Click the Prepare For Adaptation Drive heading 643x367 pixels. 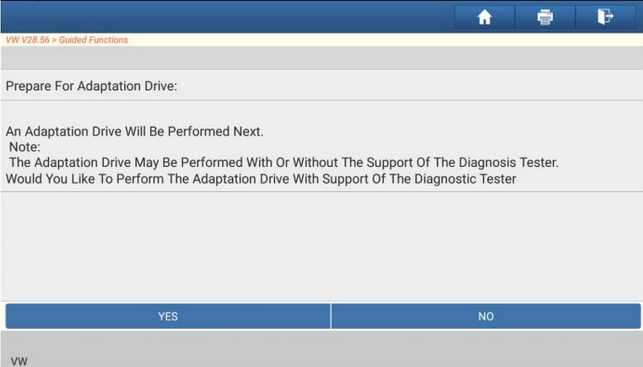click(x=91, y=86)
